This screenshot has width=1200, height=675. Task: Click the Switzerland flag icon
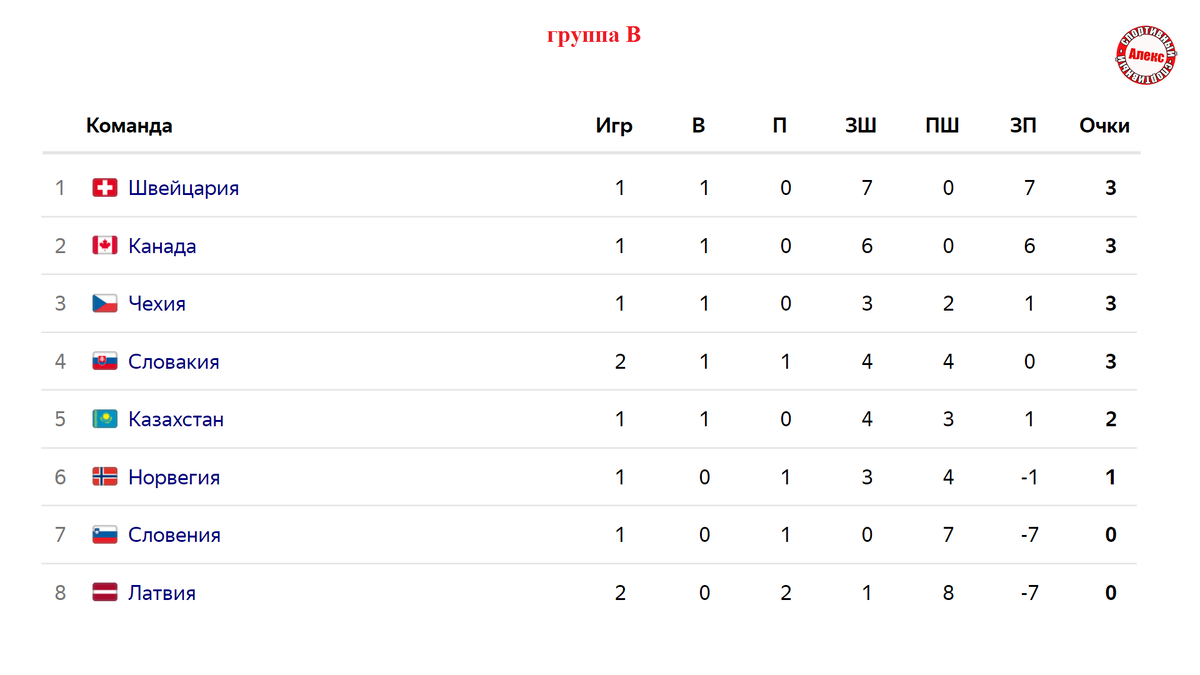click(105, 187)
